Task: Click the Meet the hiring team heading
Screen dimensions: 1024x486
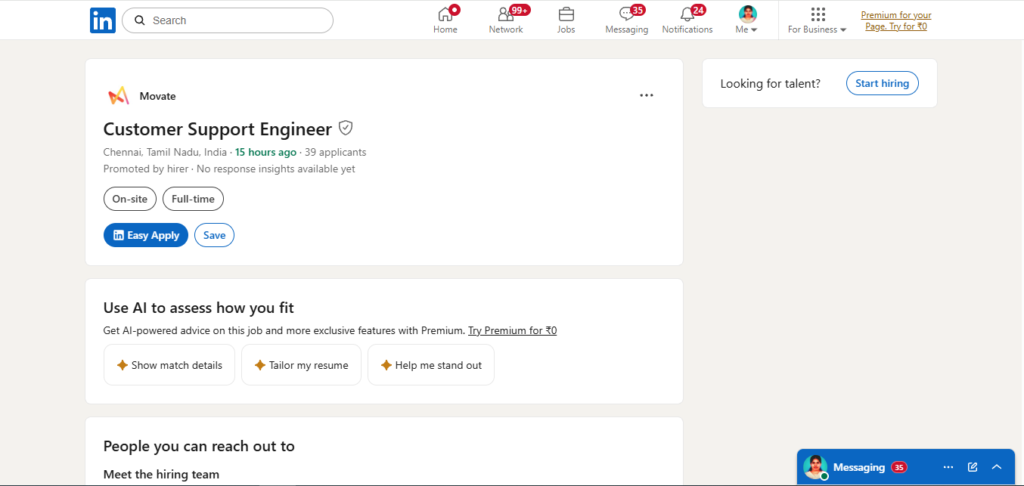Action: (161, 474)
